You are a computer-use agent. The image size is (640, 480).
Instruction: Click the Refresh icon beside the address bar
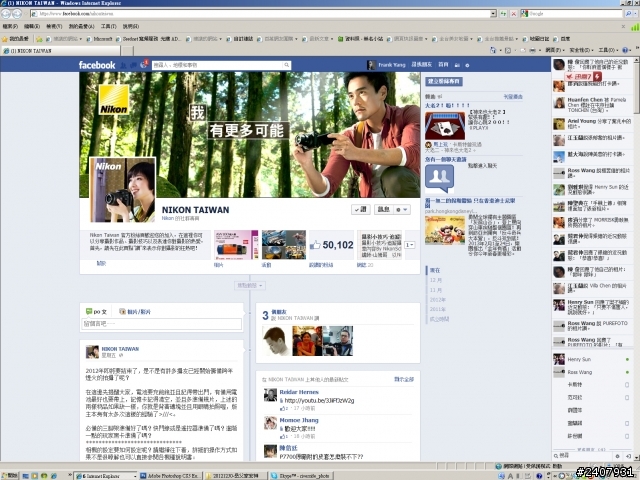[x=504, y=14]
